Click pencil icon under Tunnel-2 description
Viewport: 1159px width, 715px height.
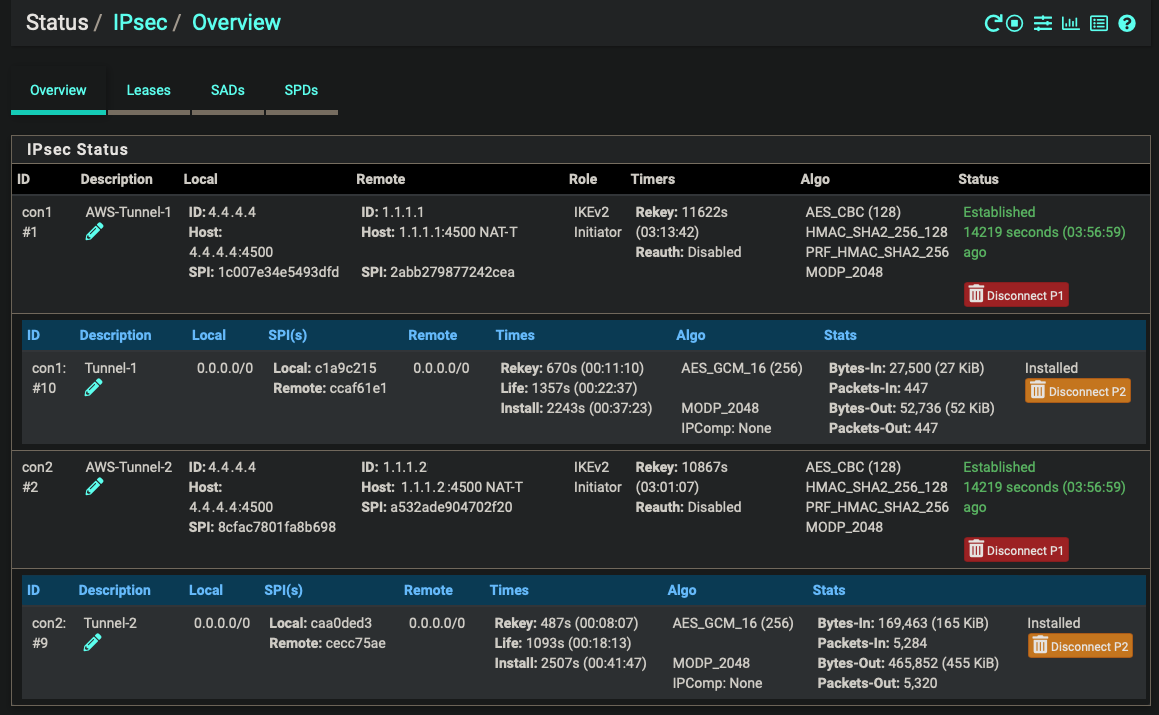[93, 643]
